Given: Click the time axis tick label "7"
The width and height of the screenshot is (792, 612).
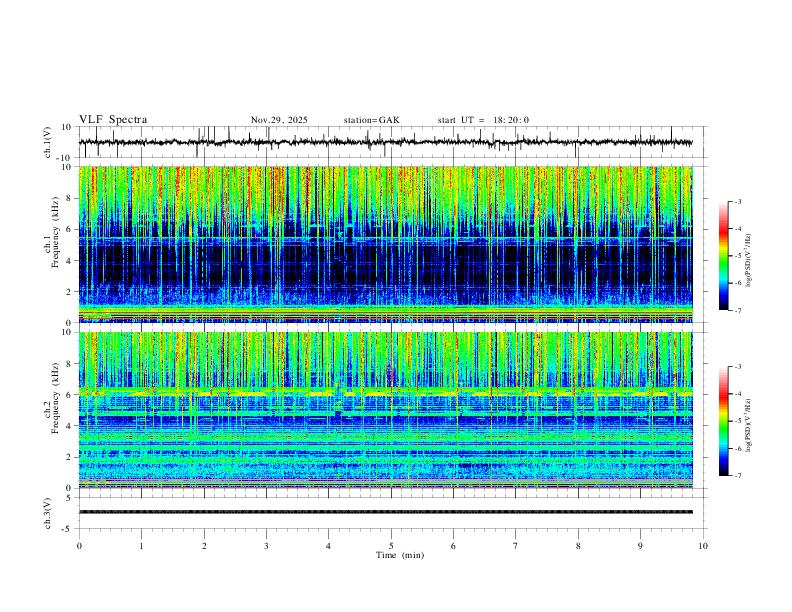Looking at the screenshot, I should (516, 546).
